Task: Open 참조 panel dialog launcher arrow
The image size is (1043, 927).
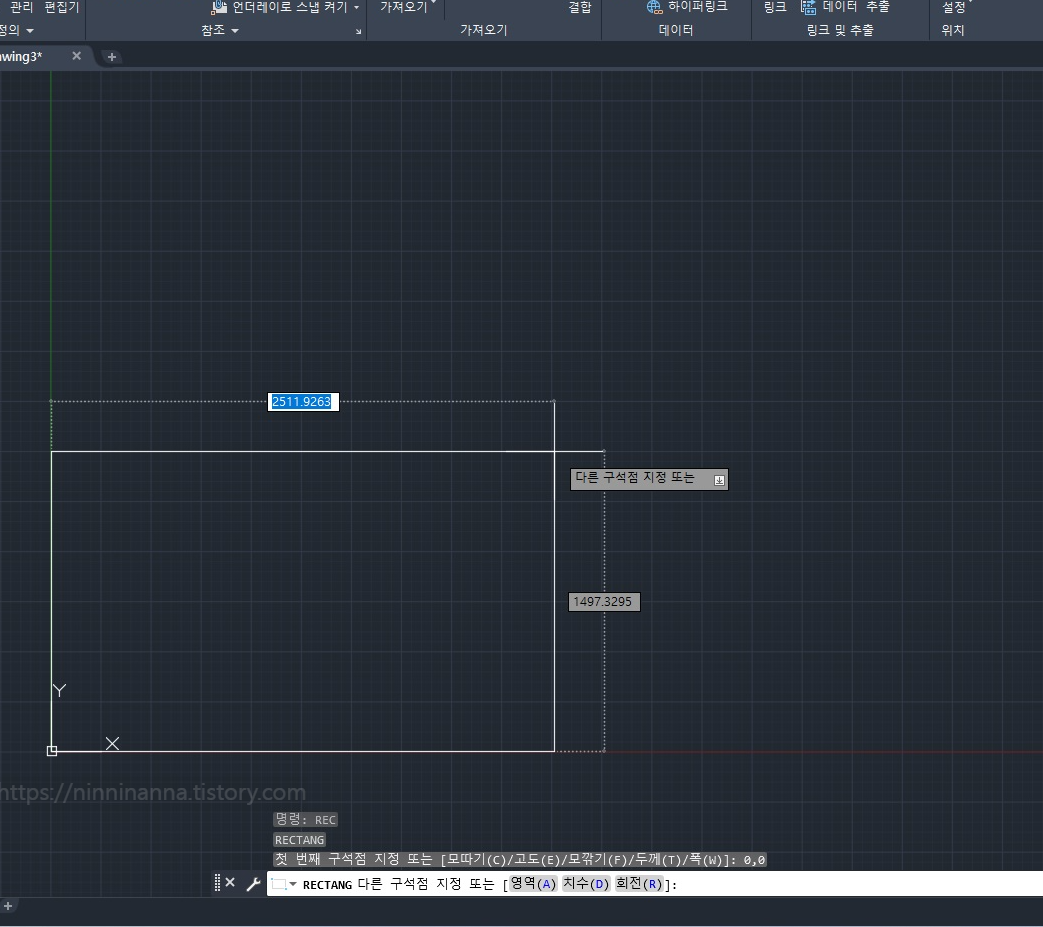Action: (359, 31)
